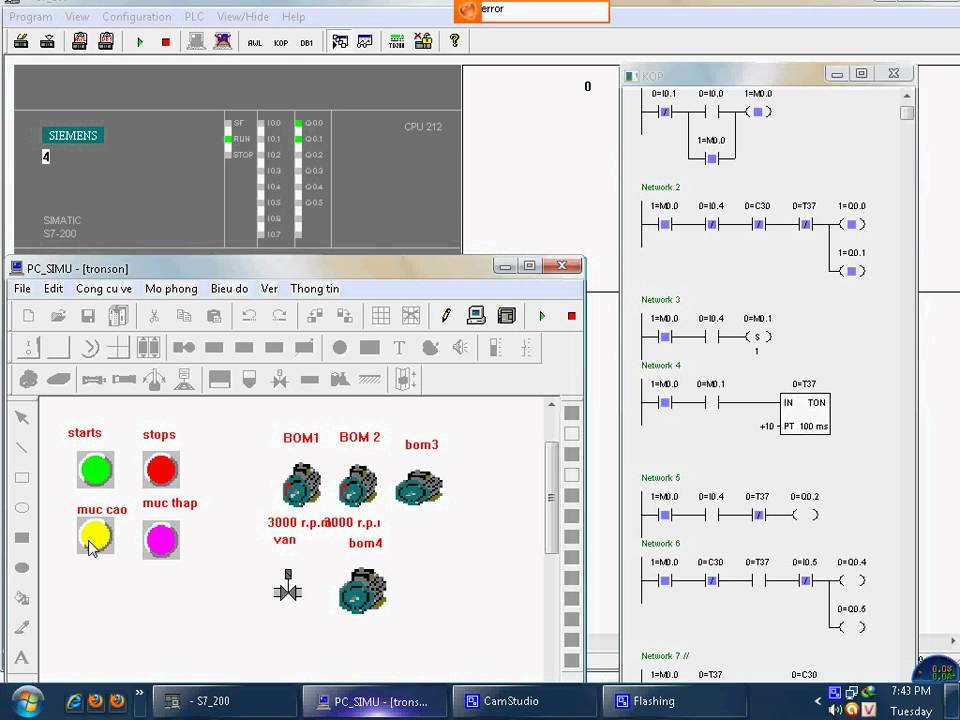Click the green Run arrow in S7_200 toolbar
The image size is (960, 720).
[x=140, y=42]
